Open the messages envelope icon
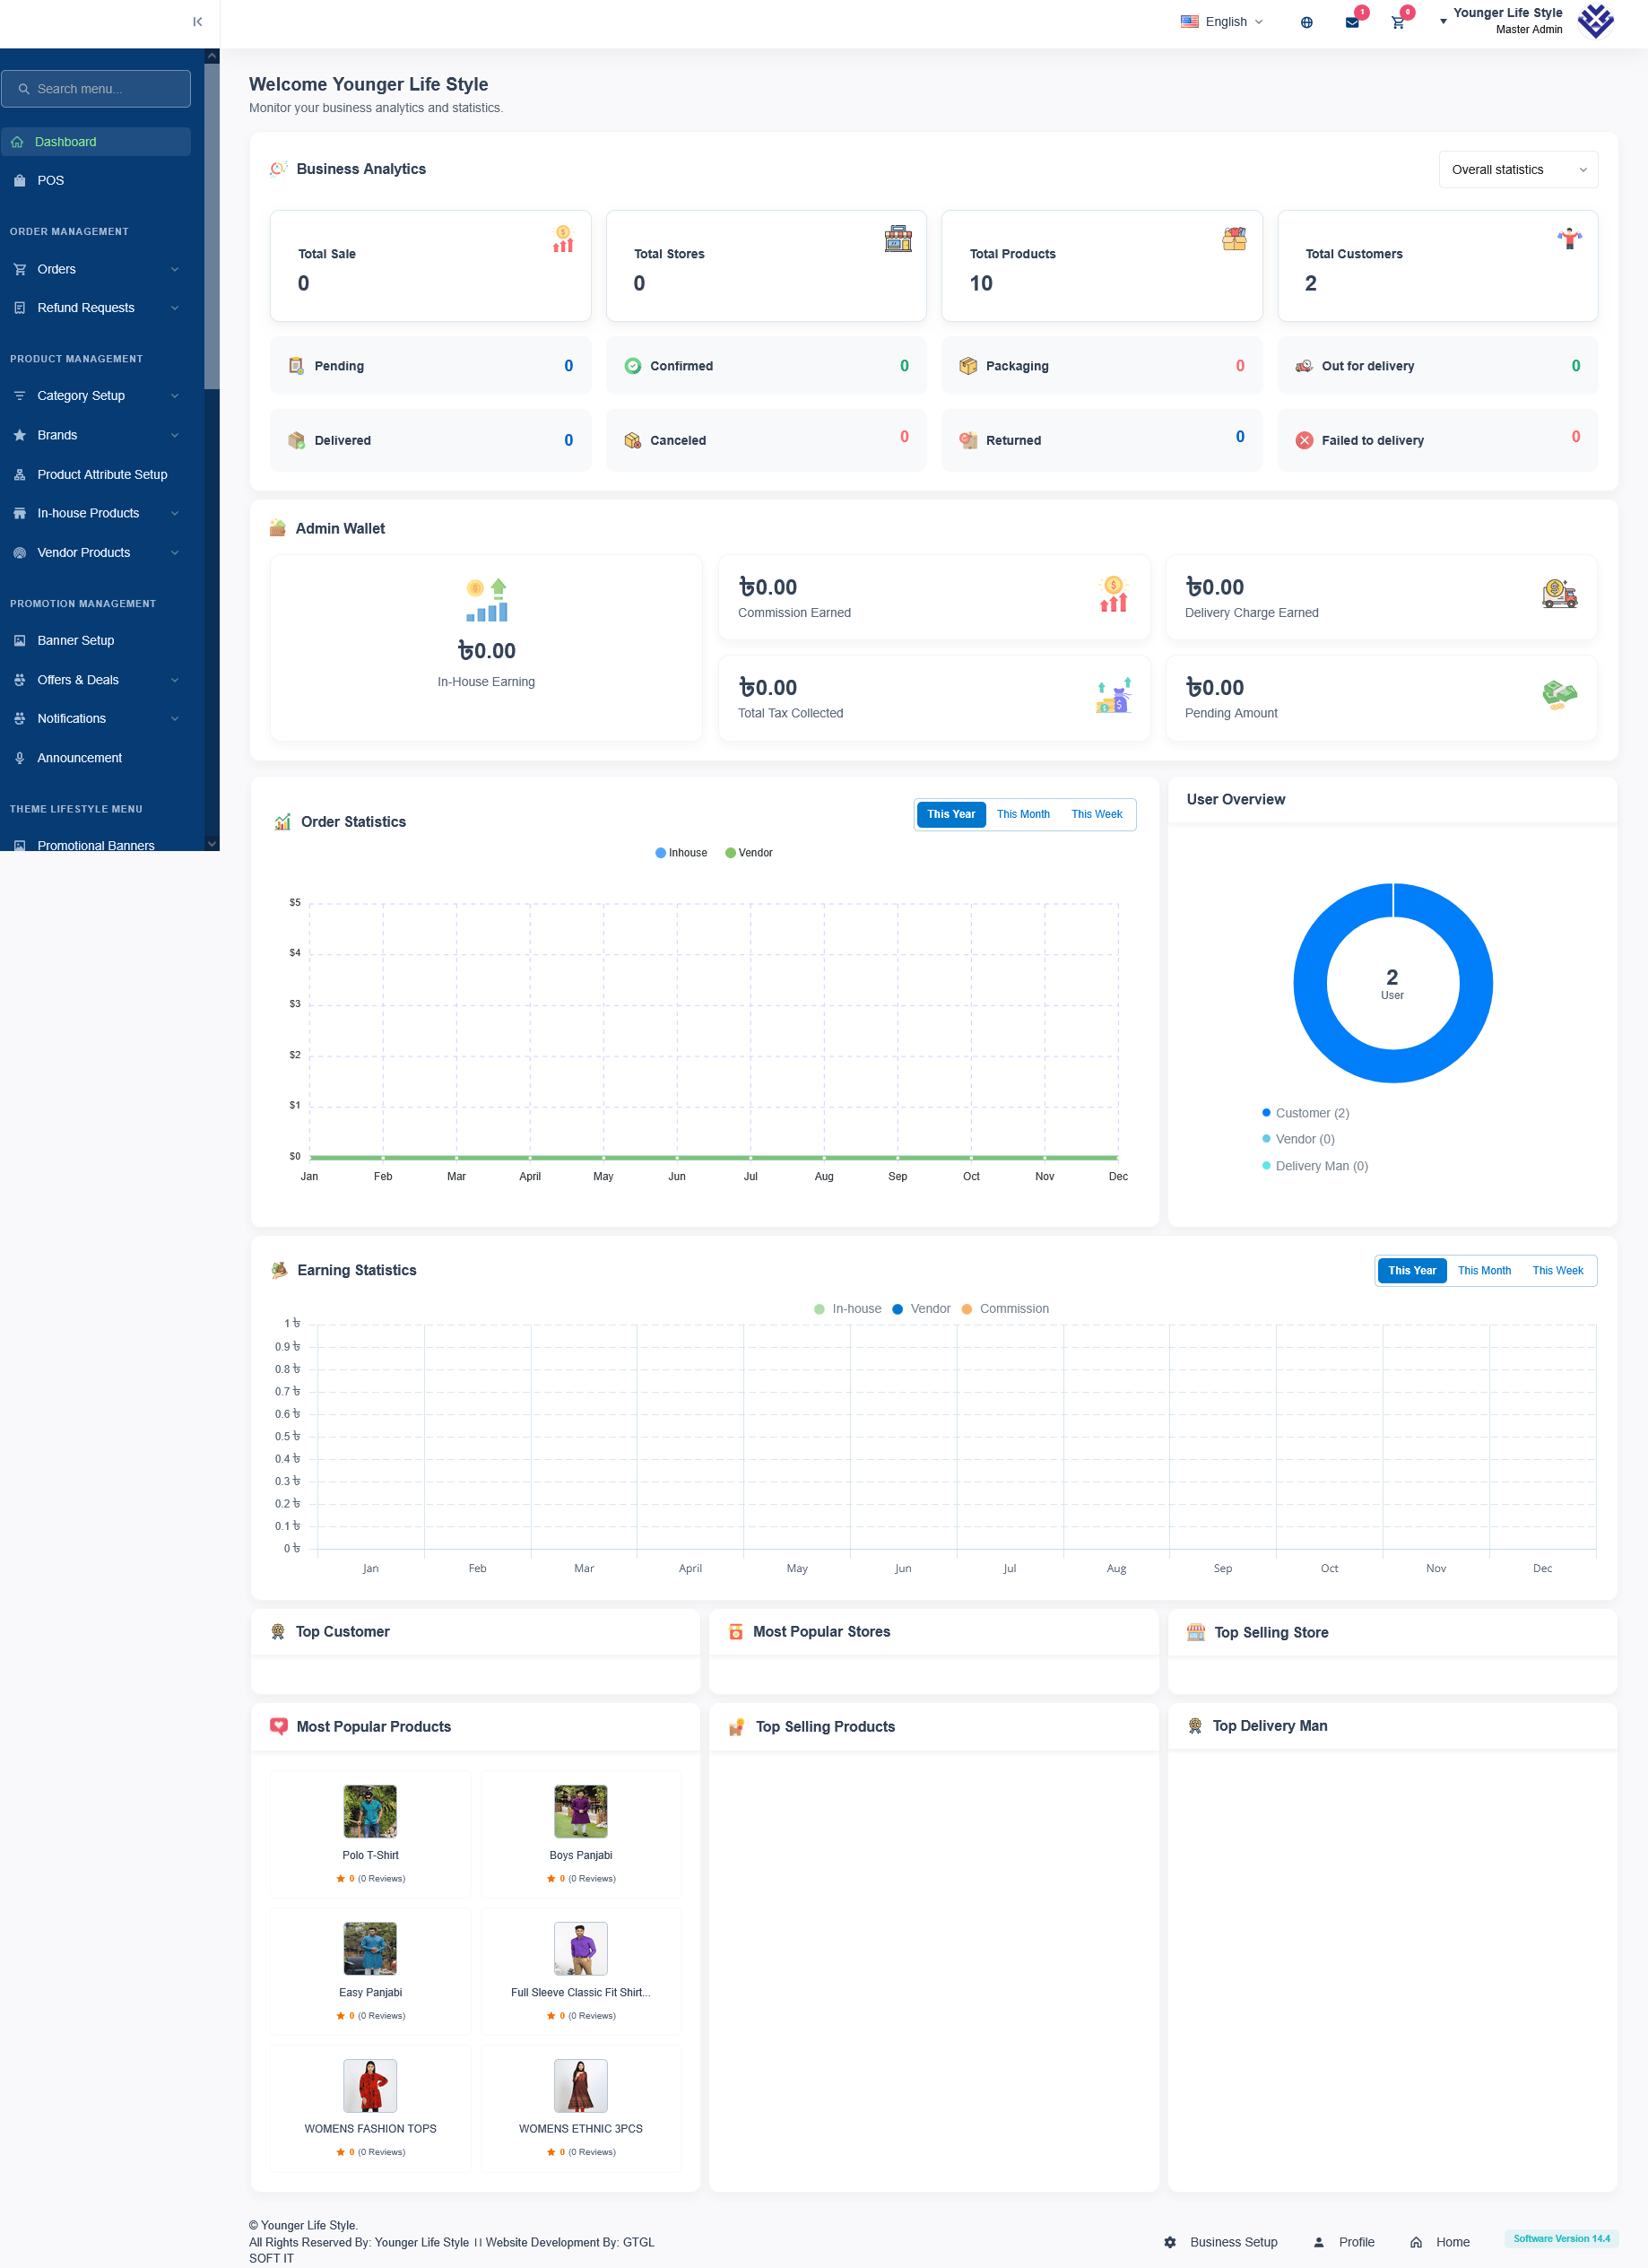The width and height of the screenshot is (1648, 2268). coord(1352,22)
